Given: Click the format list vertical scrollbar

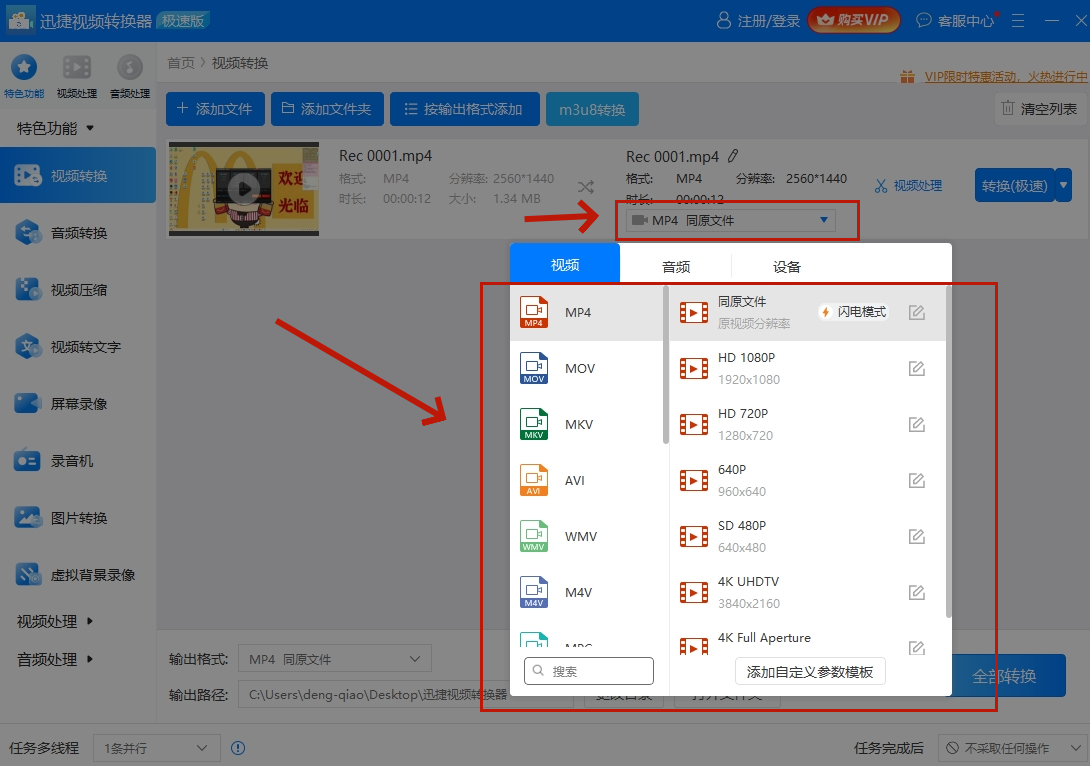Looking at the screenshot, I should click(x=665, y=364).
